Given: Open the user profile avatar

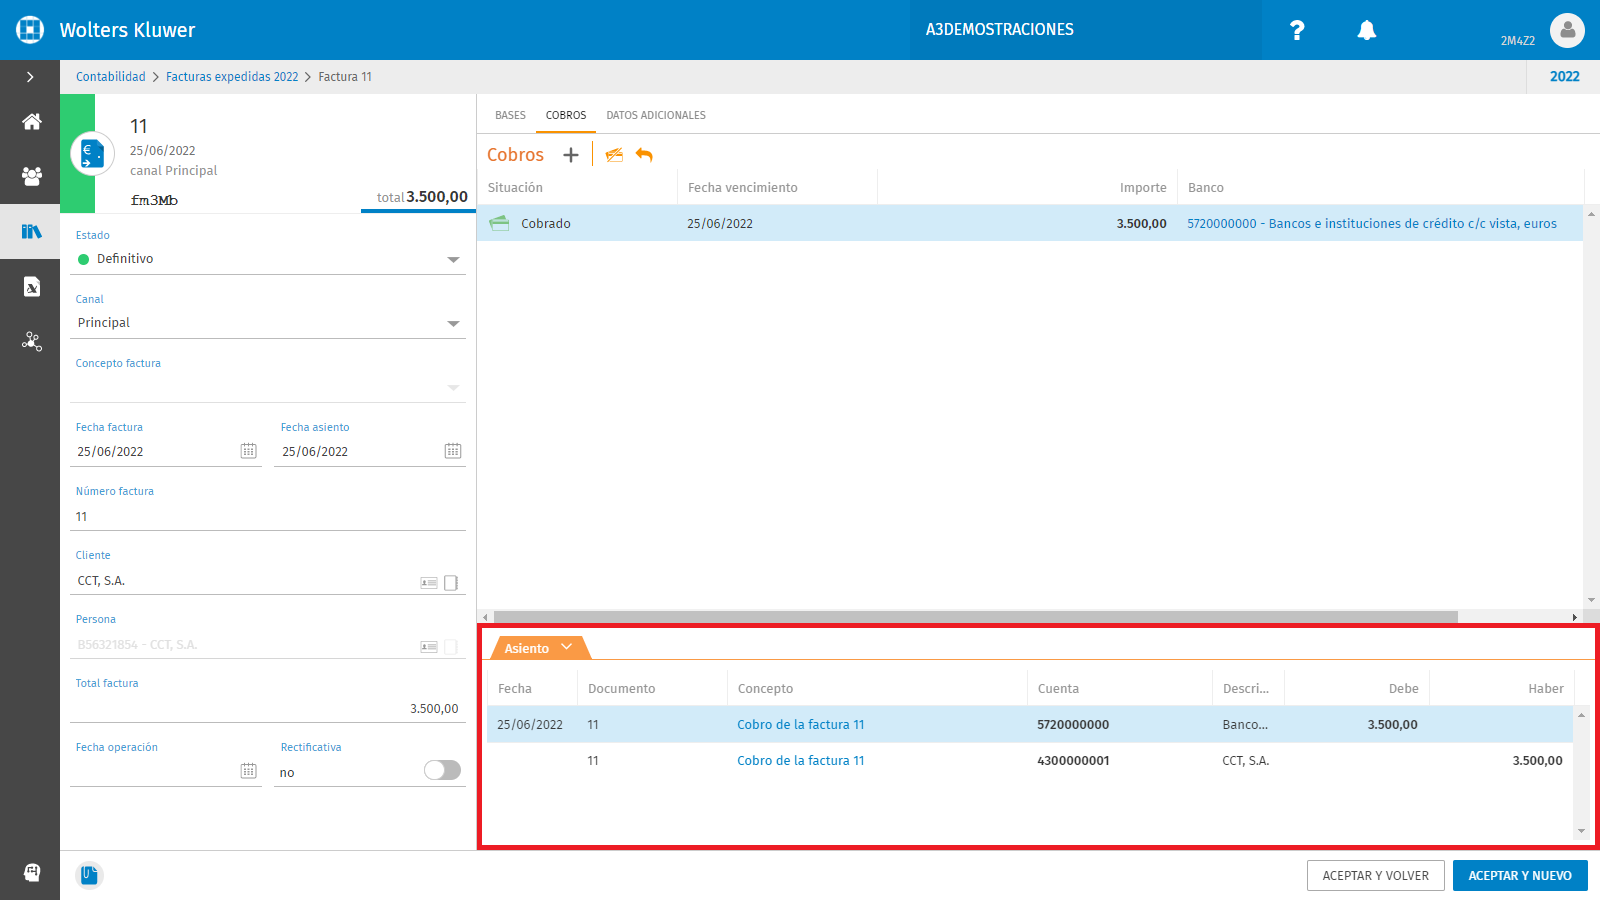Looking at the screenshot, I should click(x=1567, y=30).
